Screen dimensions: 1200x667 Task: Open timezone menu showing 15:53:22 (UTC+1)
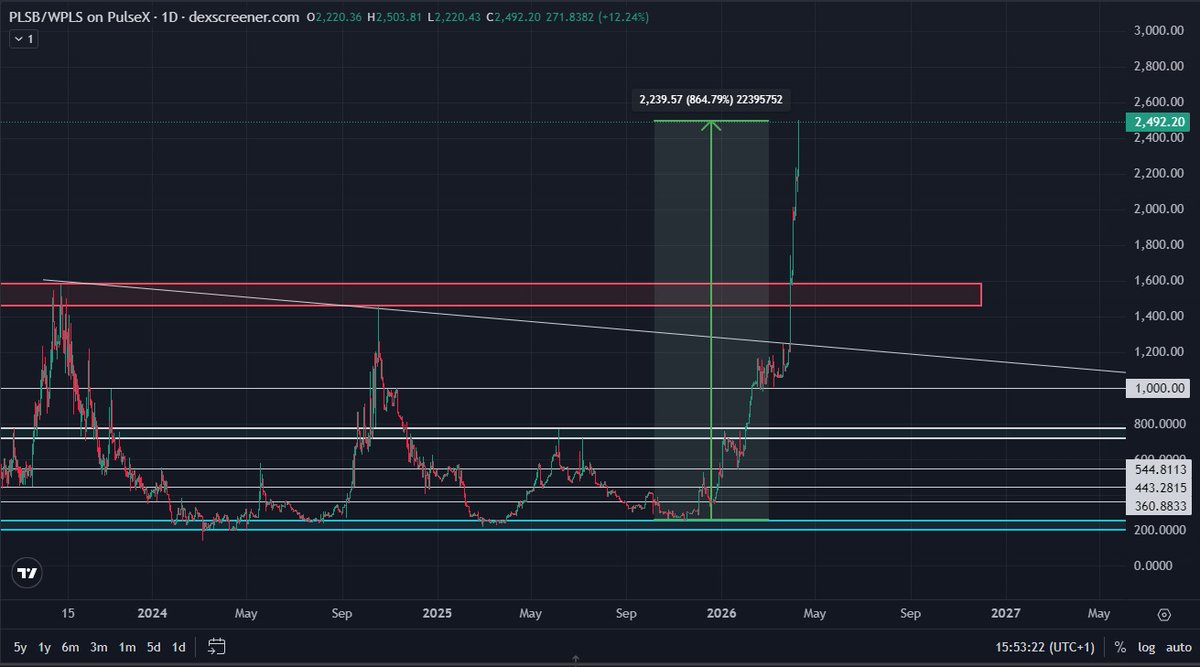click(1046, 647)
